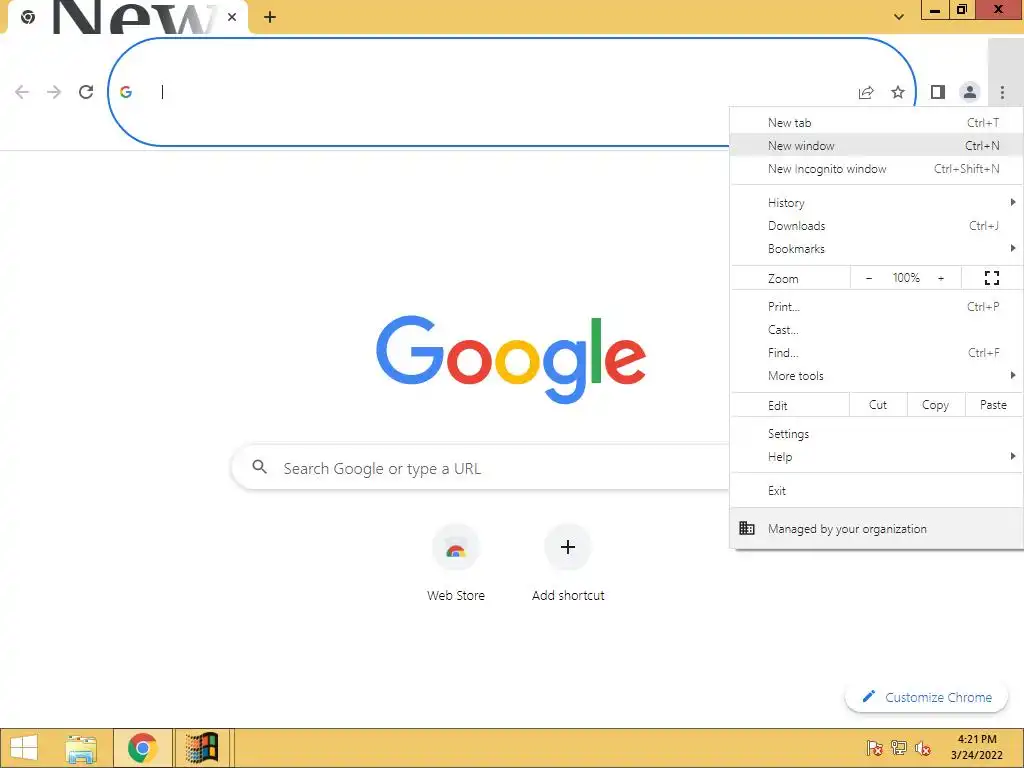Open a New Incognito window
This screenshot has height=768, width=1024.
coord(876,169)
